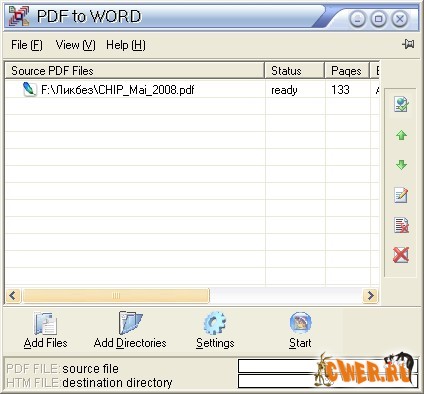Move the file down with the green down arrow
Image resolution: width=424 pixels, height=394 pixels.
pos(401,164)
